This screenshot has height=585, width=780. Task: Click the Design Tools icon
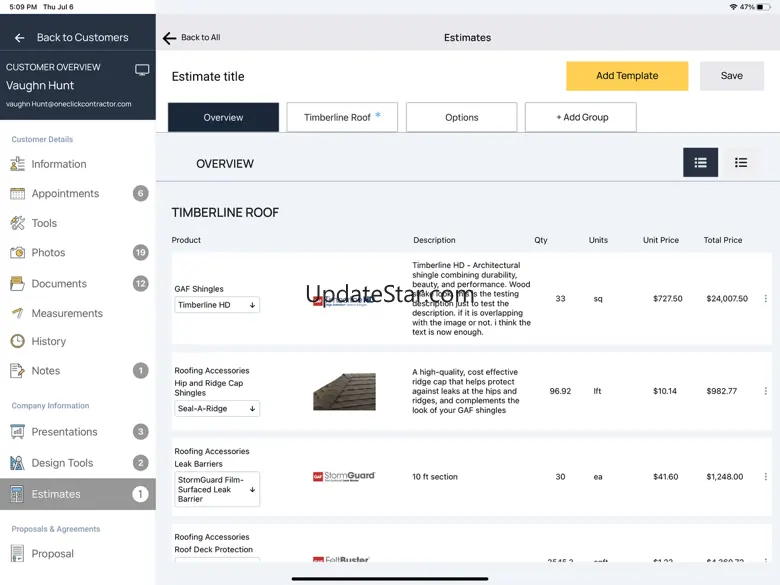(x=17, y=463)
